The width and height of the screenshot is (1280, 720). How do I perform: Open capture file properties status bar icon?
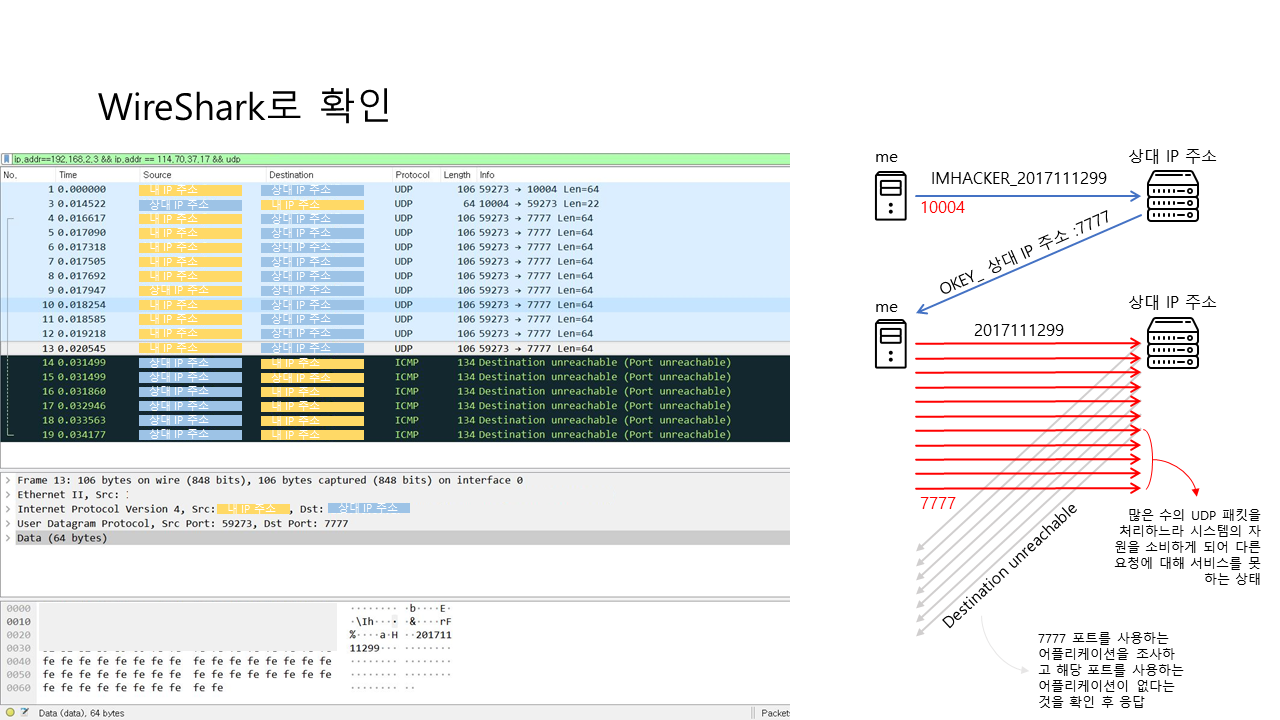coord(24,713)
